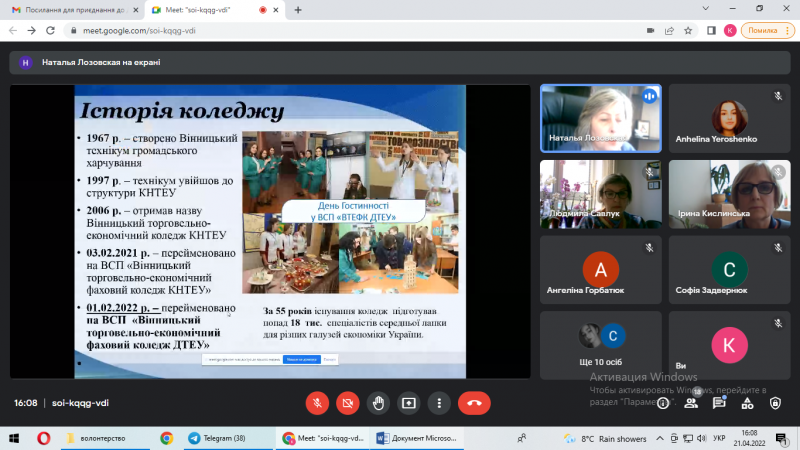Open Windows Start menu
Viewport: 800px width, 450px height.
pyautogui.click(x=14, y=438)
